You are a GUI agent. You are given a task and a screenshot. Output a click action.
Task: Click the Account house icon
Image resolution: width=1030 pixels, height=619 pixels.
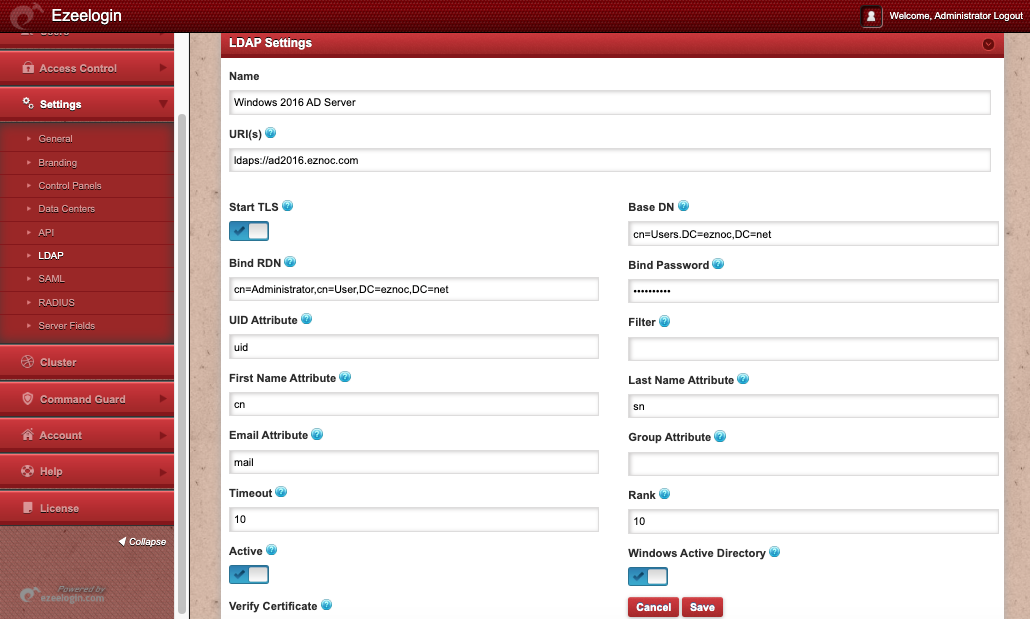(x=28, y=434)
